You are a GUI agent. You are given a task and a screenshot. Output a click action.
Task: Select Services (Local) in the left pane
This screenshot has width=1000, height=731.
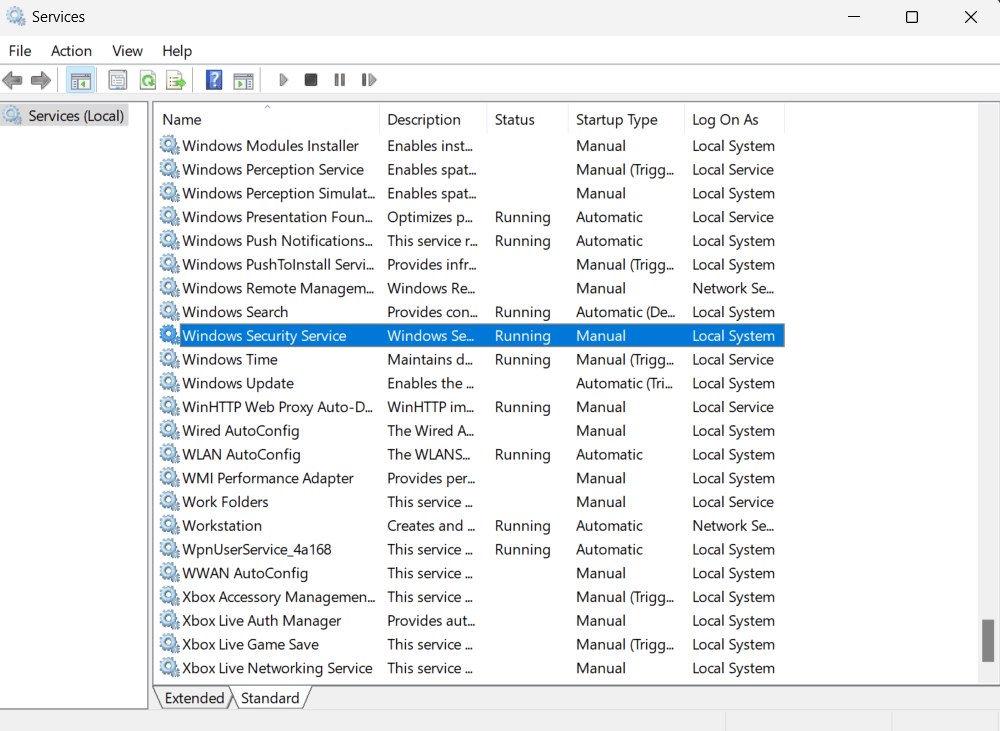click(74, 115)
